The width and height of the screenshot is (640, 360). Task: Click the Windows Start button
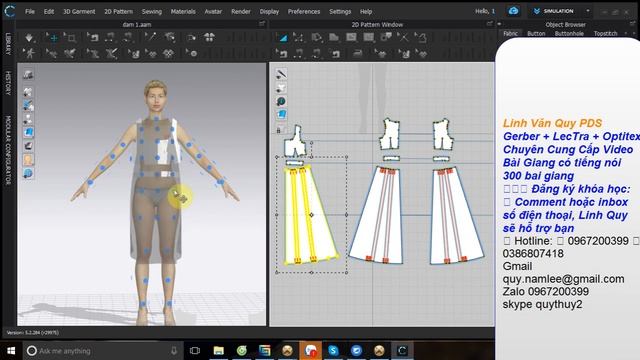point(11,351)
